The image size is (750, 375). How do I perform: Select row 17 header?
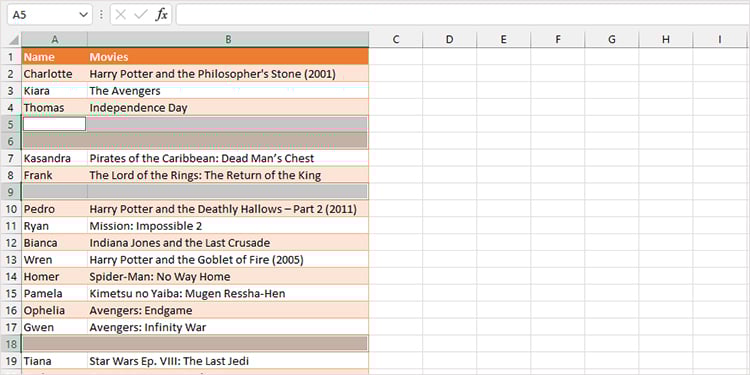[x=11, y=327]
